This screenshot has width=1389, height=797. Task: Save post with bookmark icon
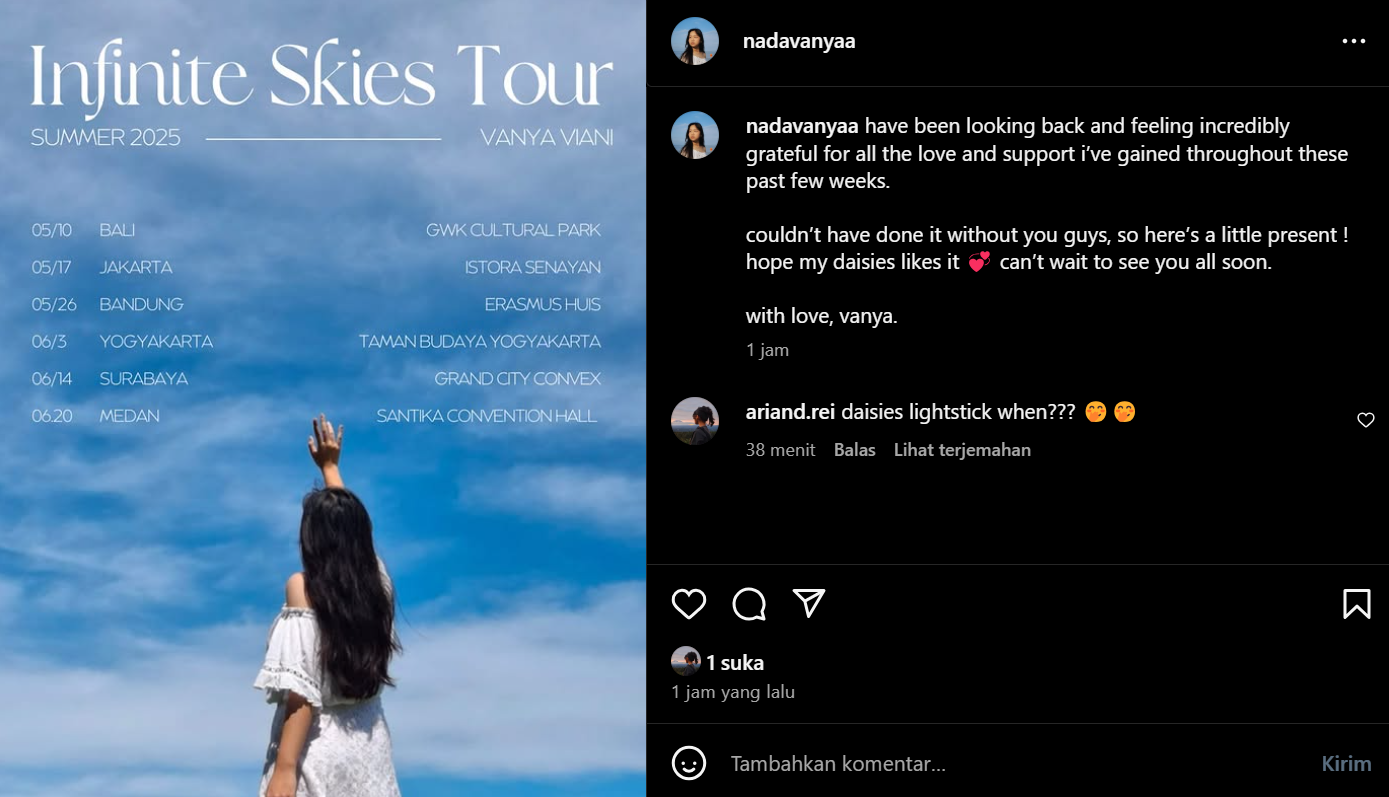1356,604
